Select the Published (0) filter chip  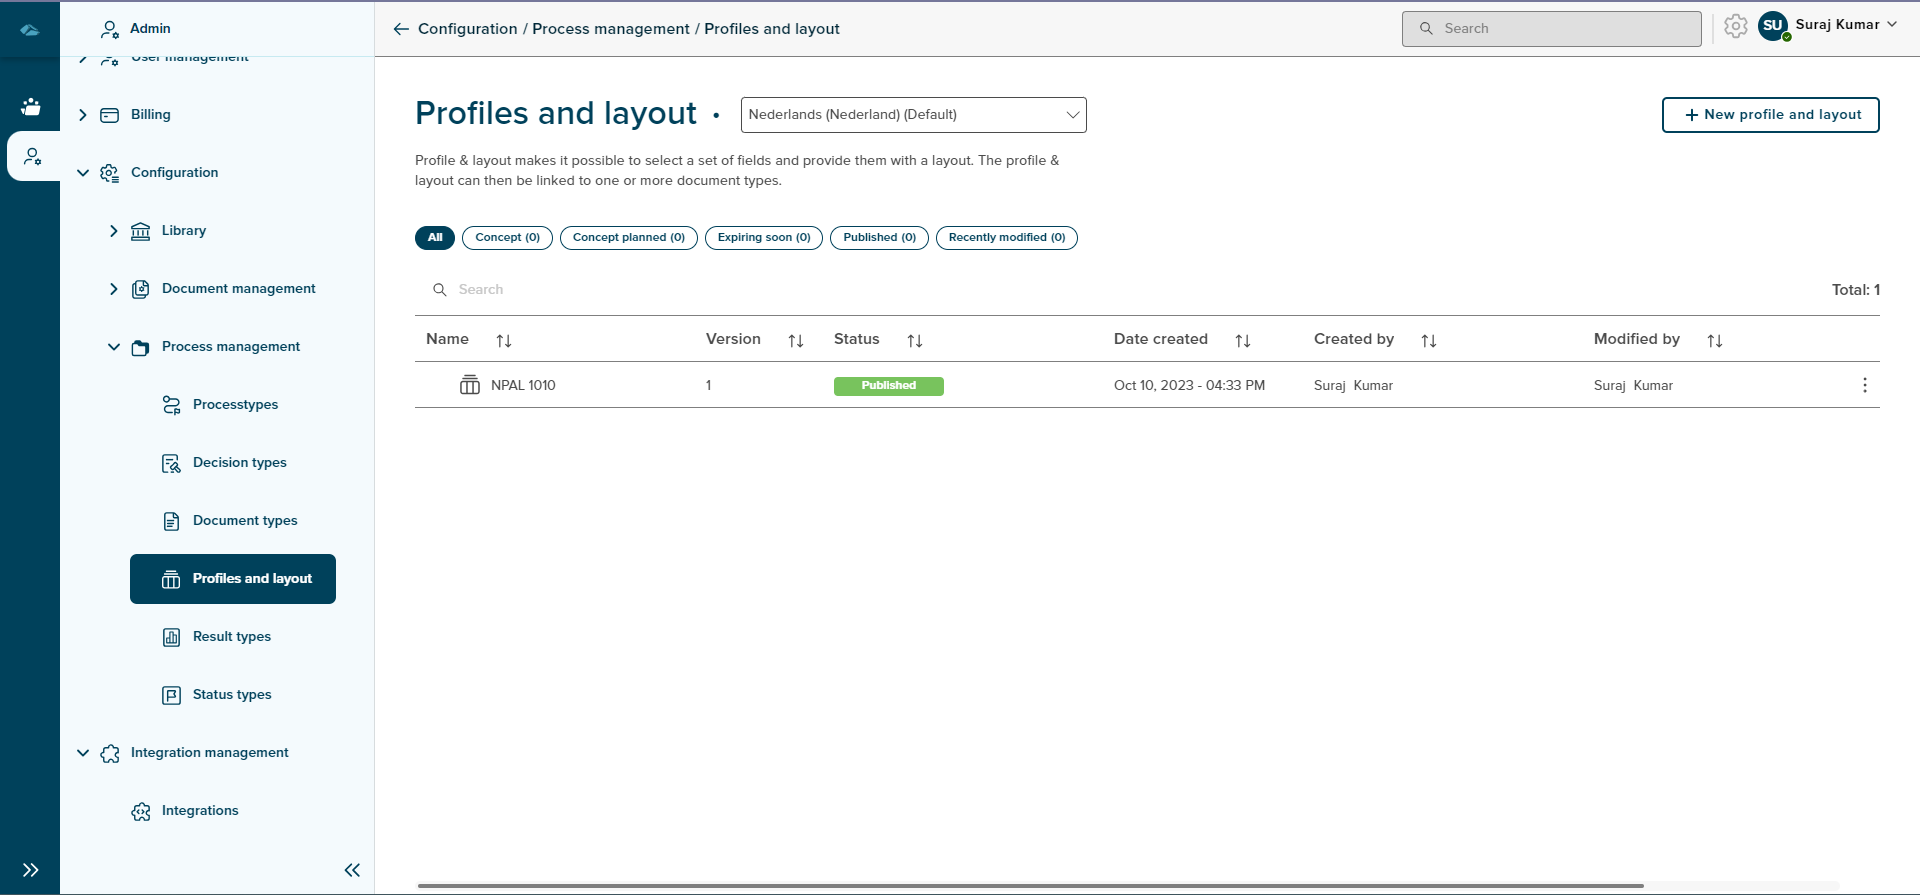click(879, 238)
